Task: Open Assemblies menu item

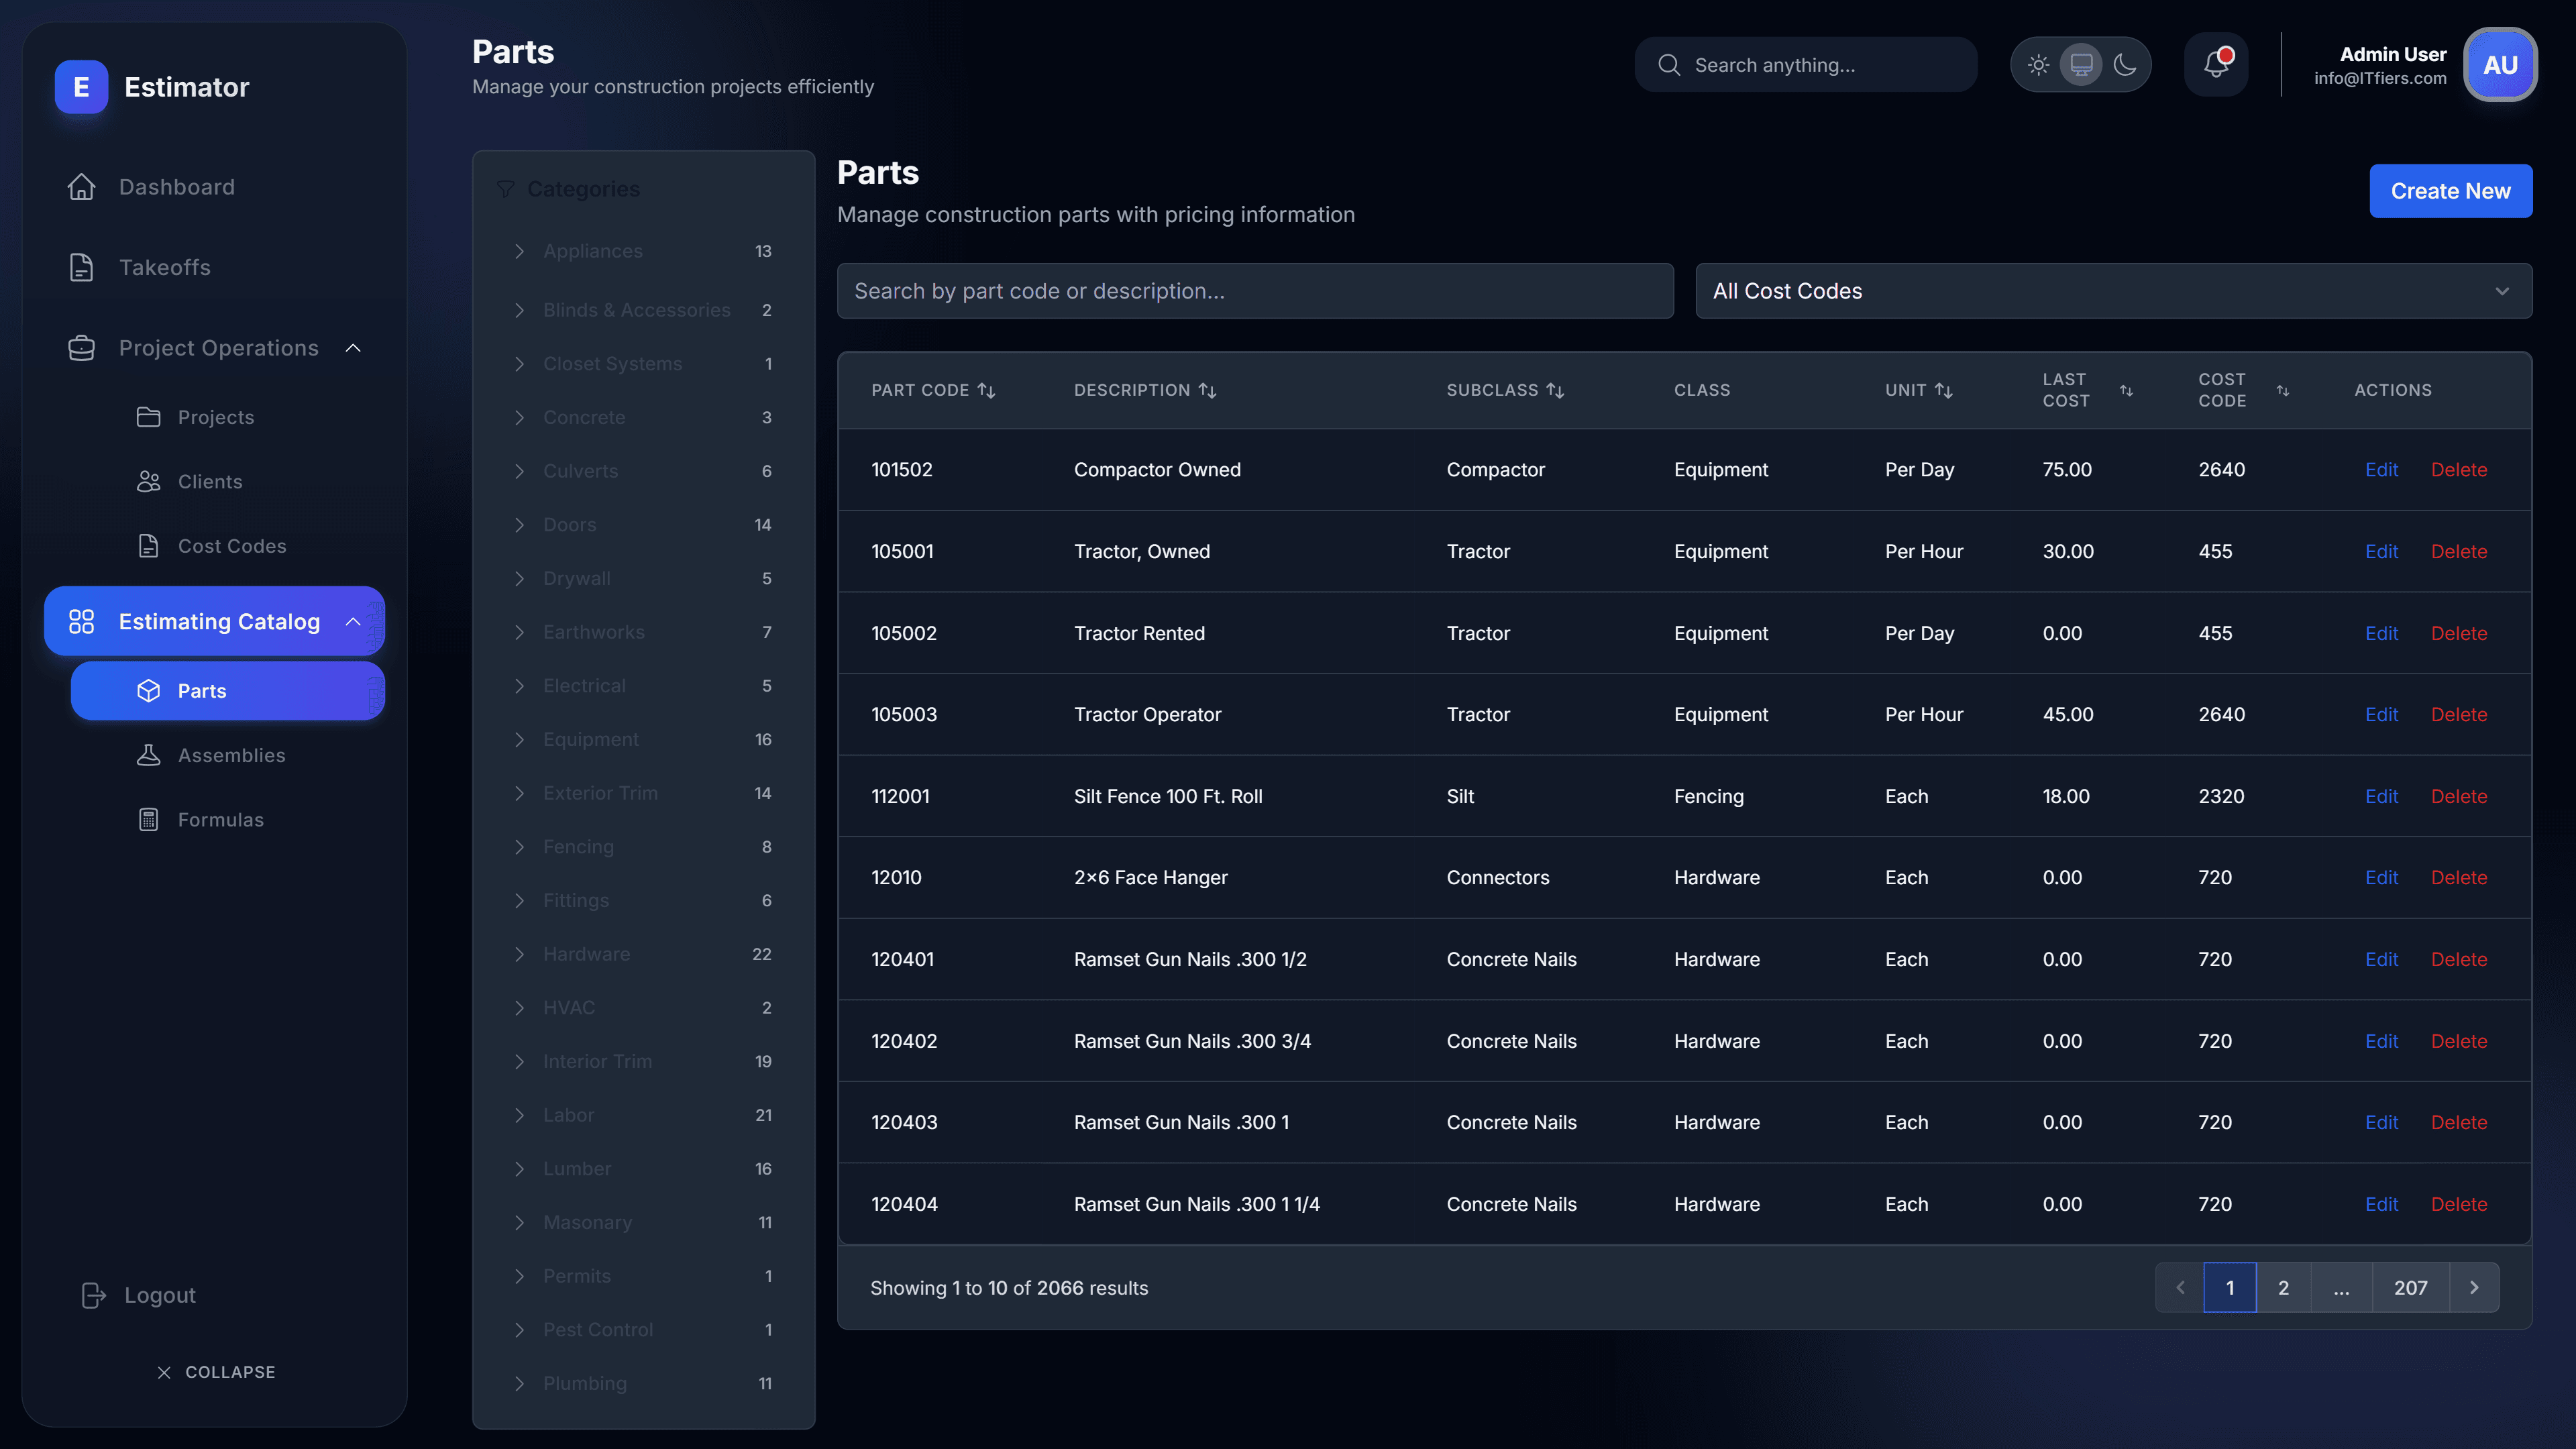Action: click(x=228, y=755)
